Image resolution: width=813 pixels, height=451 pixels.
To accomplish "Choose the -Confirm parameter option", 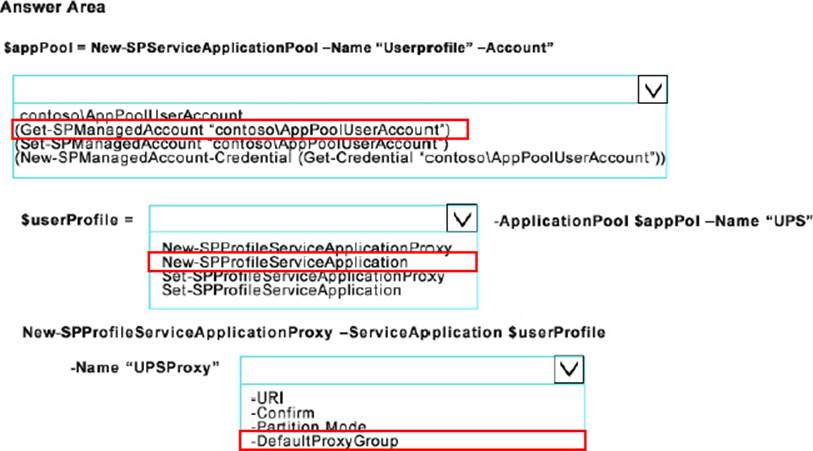I will (x=283, y=412).
